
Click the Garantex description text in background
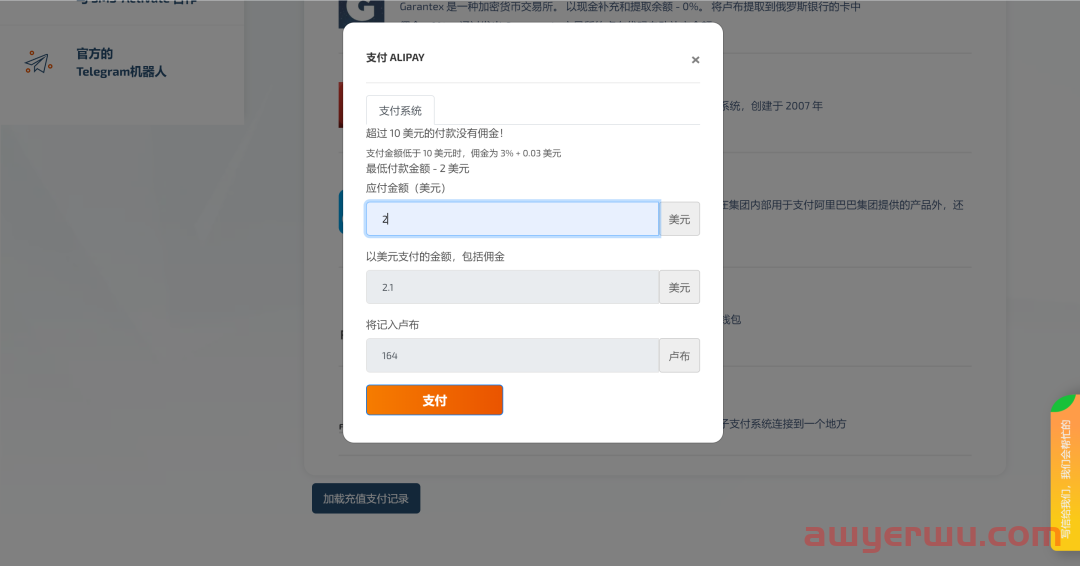point(630,7)
